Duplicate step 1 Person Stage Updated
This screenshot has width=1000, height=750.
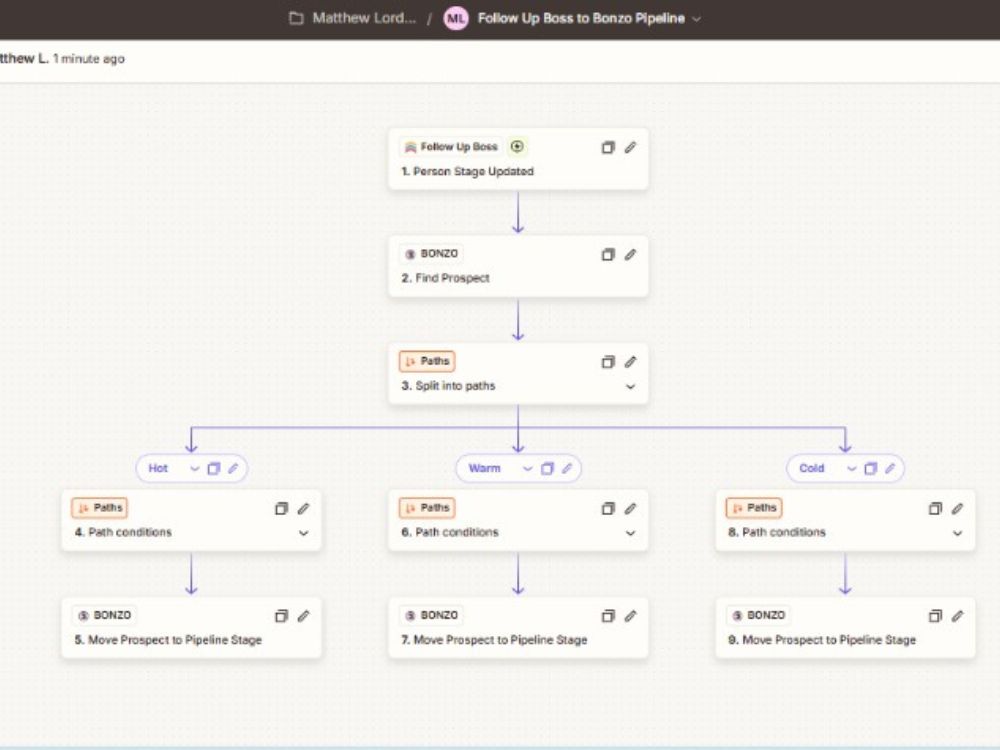coord(608,147)
